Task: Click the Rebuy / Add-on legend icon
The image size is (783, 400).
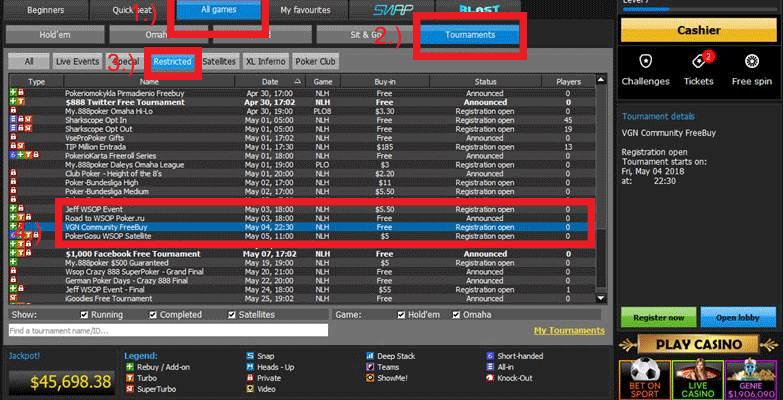Action: tap(130, 367)
